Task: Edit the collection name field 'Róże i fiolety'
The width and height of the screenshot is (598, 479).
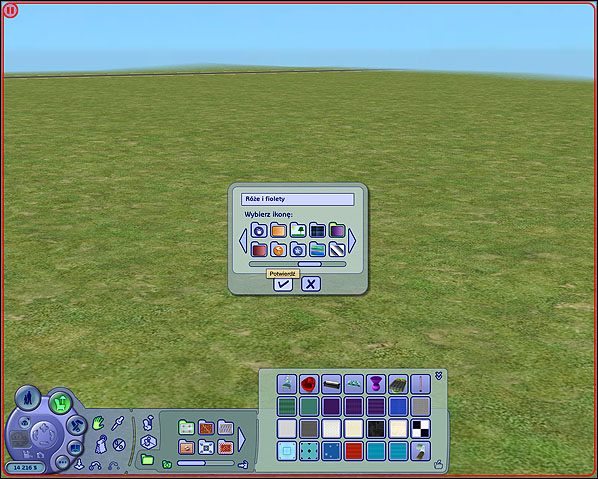Action: [x=297, y=199]
